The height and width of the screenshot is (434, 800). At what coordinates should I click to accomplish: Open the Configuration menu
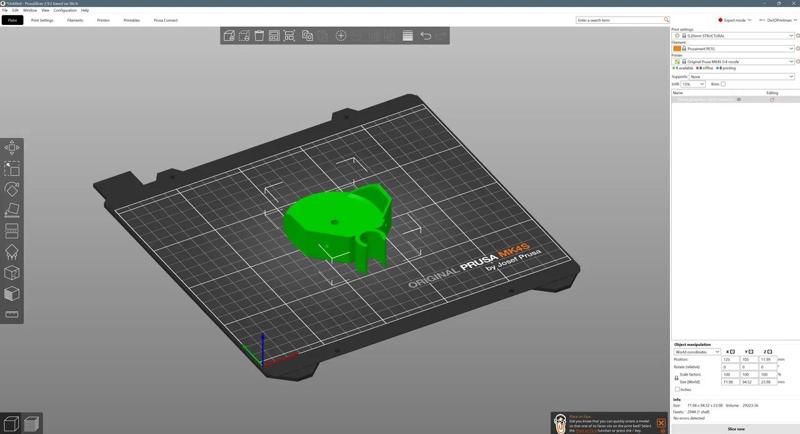click(x=64, y=10)
